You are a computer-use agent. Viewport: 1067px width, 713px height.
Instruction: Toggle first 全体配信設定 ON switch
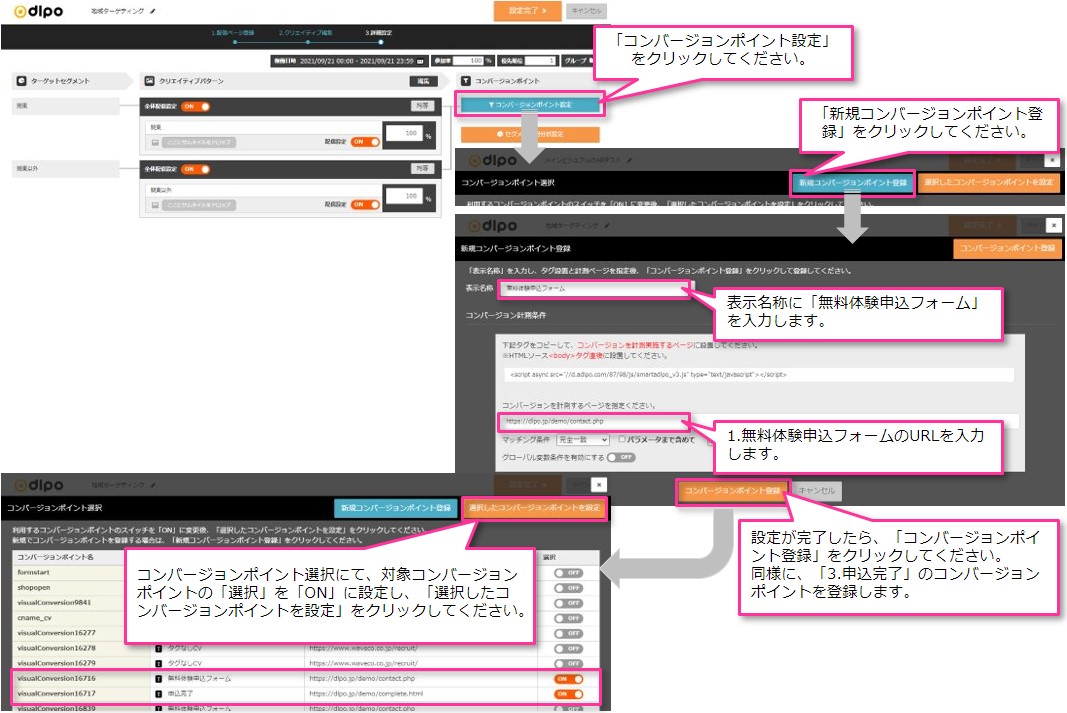(x=195, y=106)
